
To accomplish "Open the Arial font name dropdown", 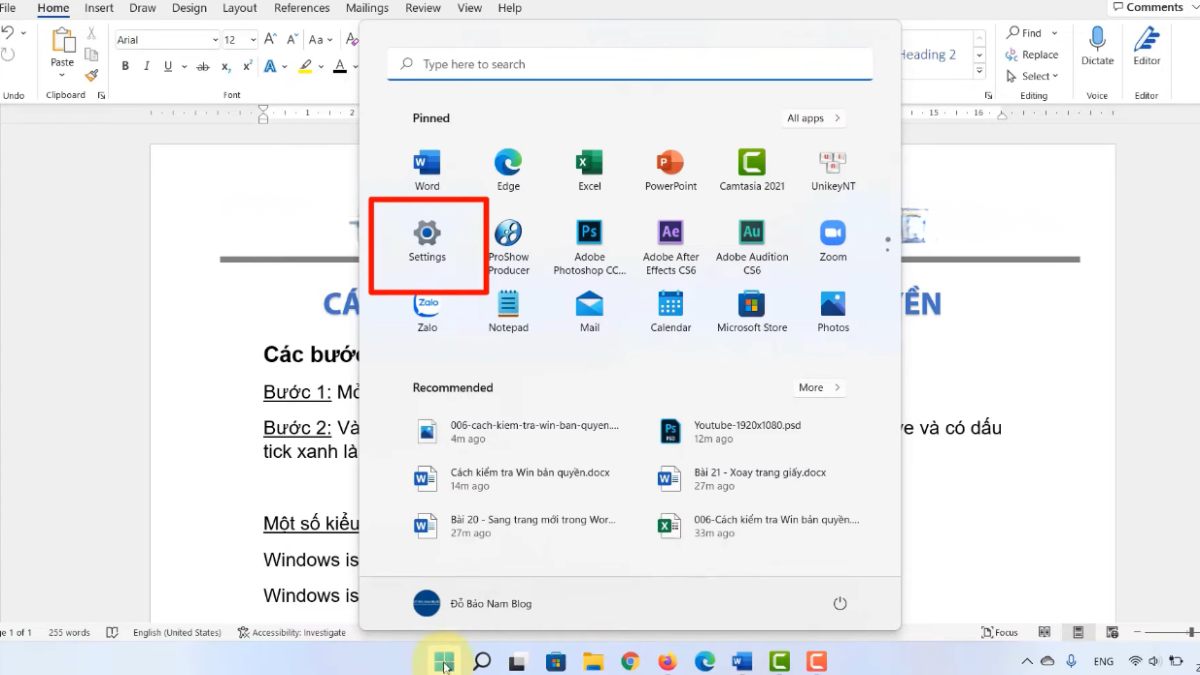I will [x=215, y=40].
